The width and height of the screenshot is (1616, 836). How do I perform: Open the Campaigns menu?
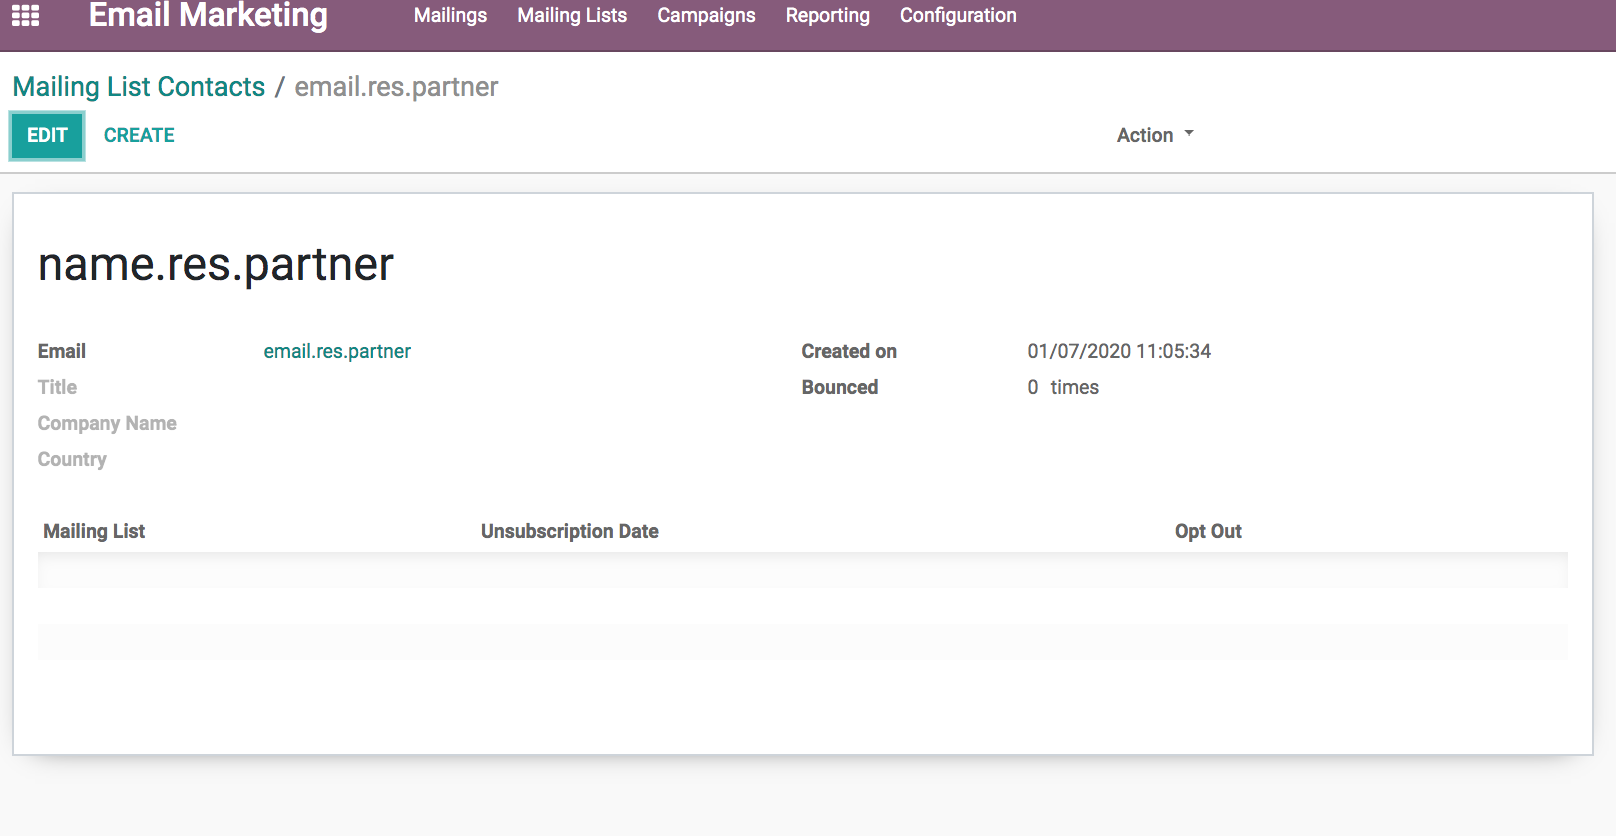point(706,15)
